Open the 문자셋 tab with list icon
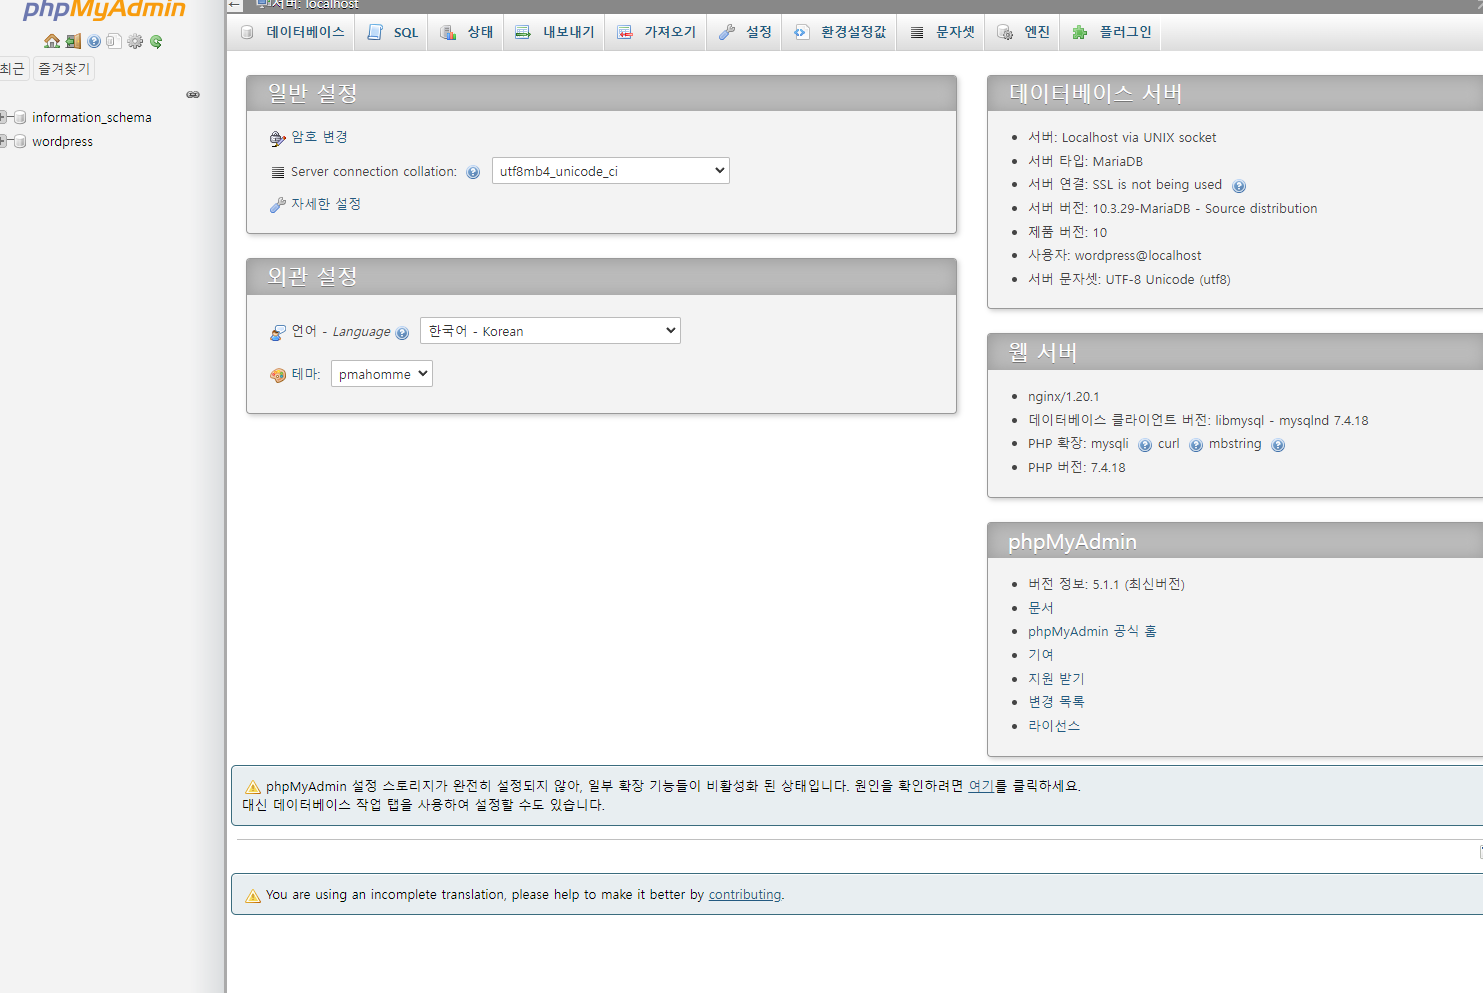 click(x=941, y=32)
